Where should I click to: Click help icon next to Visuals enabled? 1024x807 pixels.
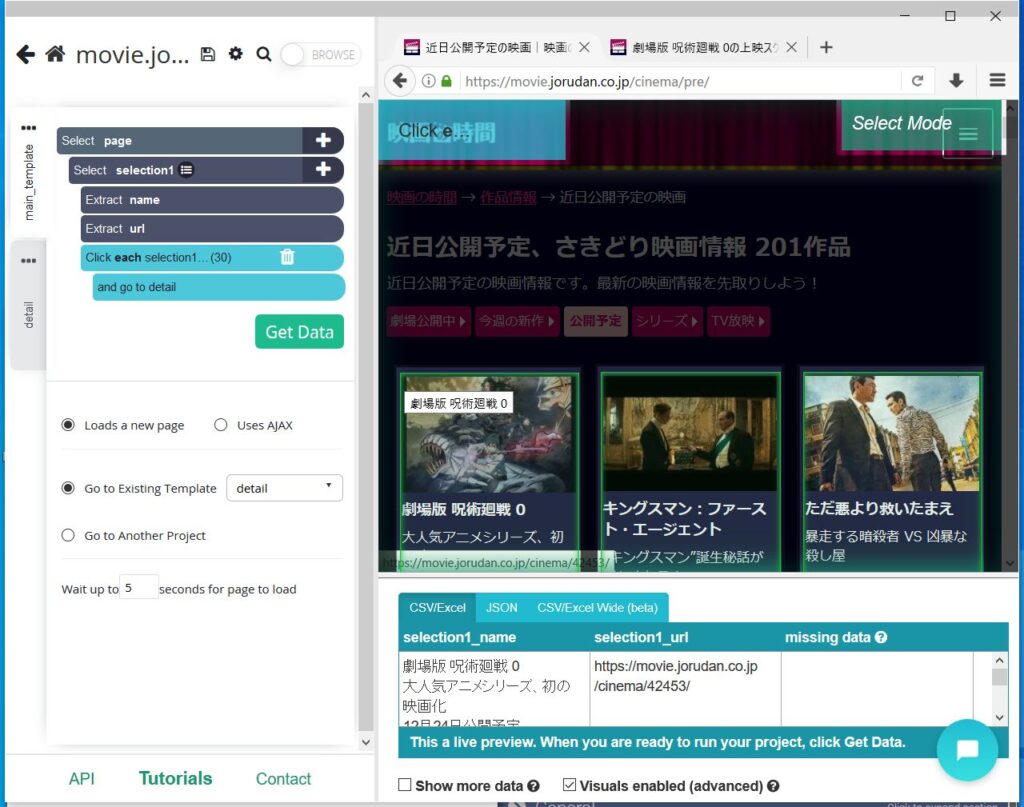pos(773,786)
